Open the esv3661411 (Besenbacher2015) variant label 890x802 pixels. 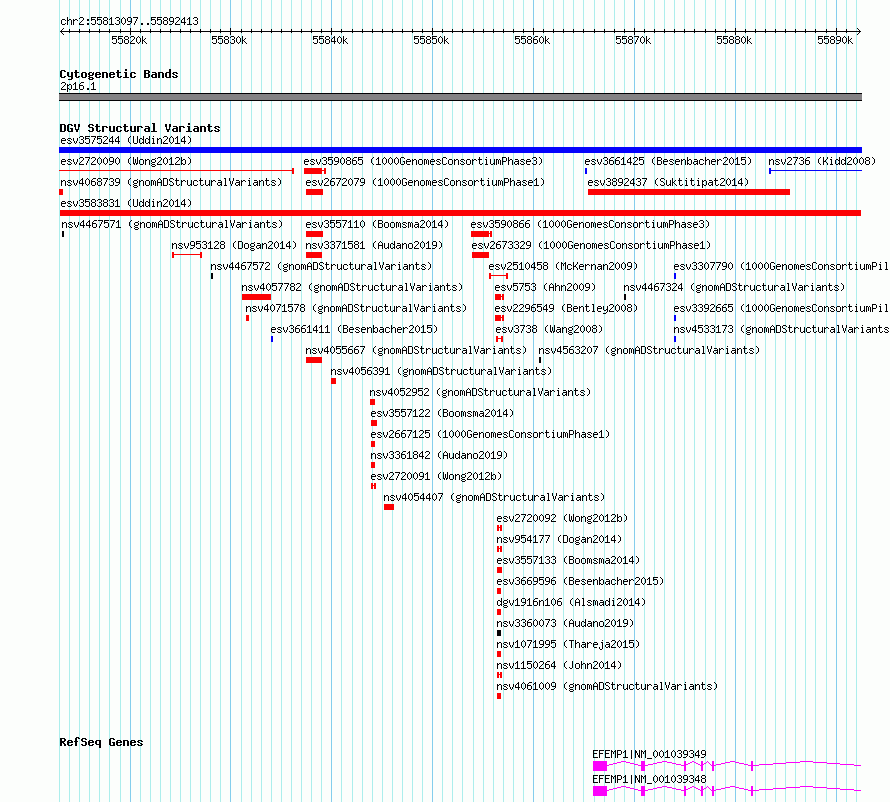click(354, 329)
